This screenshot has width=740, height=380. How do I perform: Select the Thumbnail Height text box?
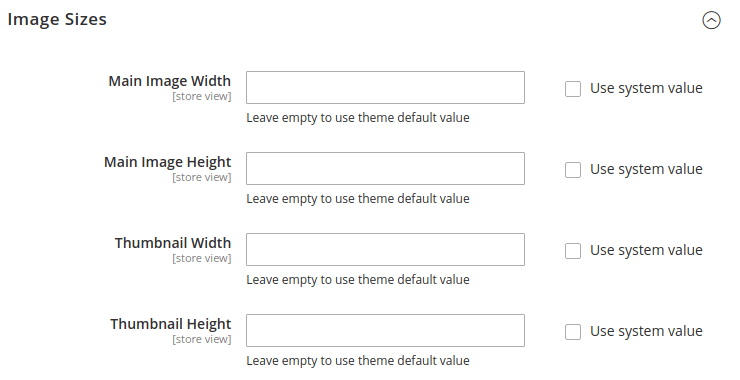(385, 330)
